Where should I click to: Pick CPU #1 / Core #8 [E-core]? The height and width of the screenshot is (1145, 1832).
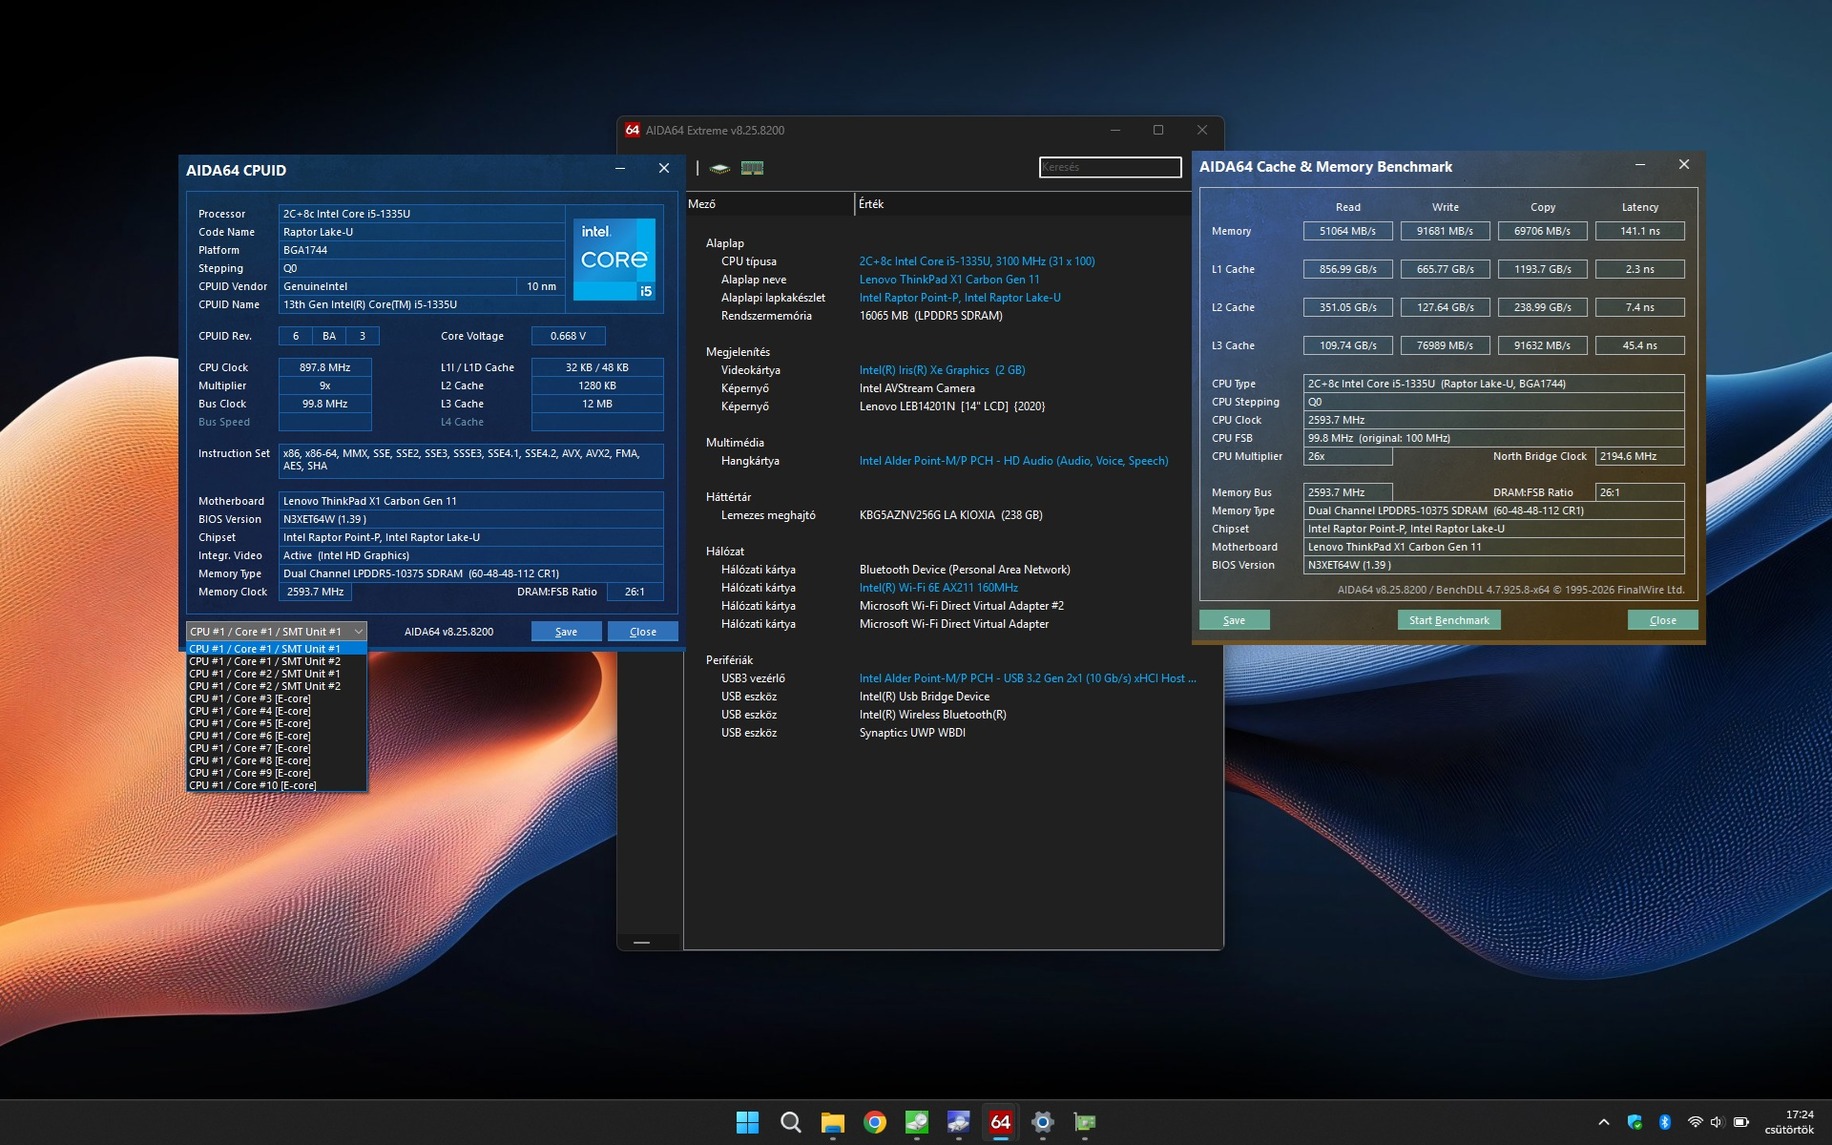[276, 760]
